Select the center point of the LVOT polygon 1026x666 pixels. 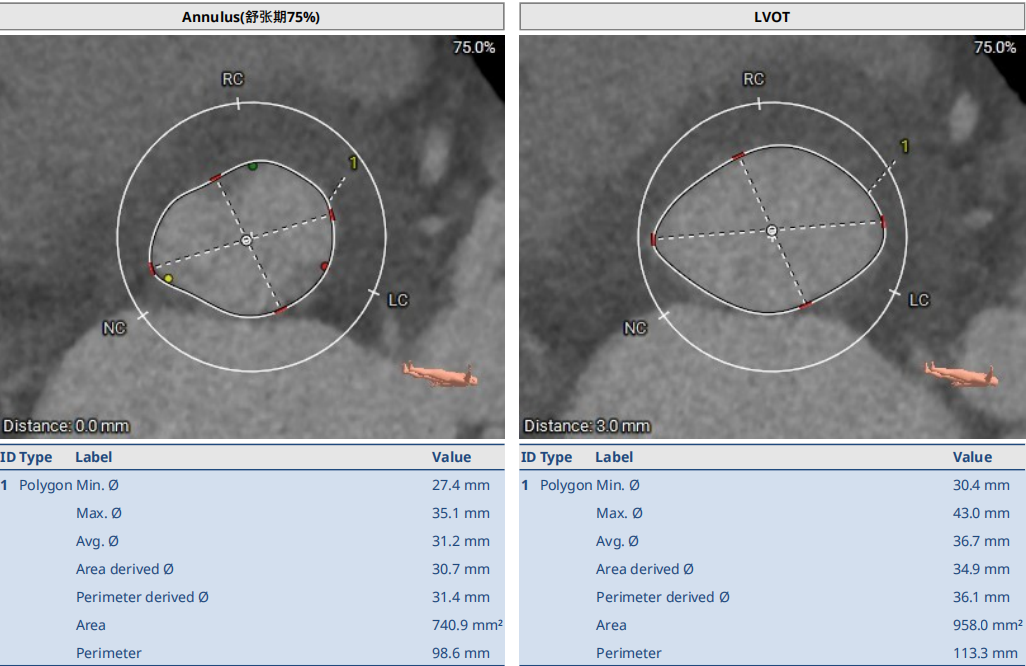771,230
